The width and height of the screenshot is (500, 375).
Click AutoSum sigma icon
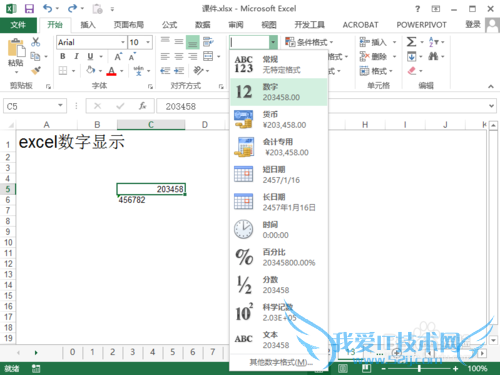411,42
